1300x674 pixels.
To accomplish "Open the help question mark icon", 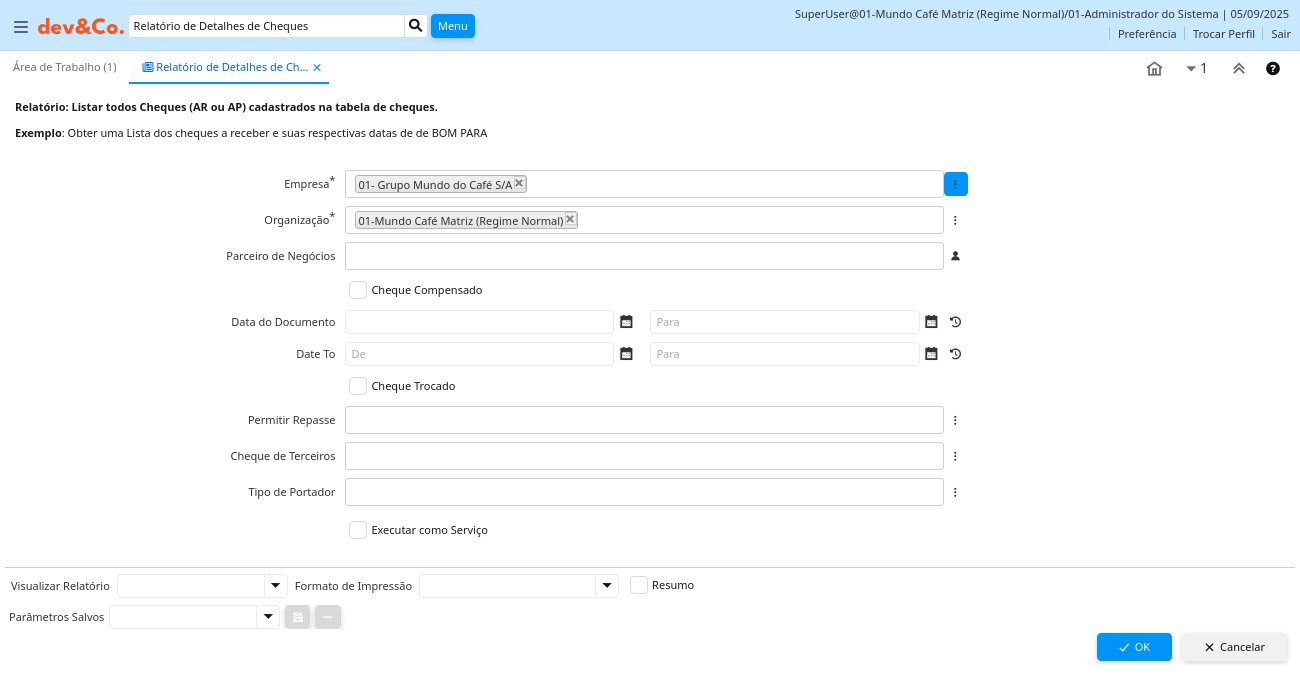I will pos(1273,68).
